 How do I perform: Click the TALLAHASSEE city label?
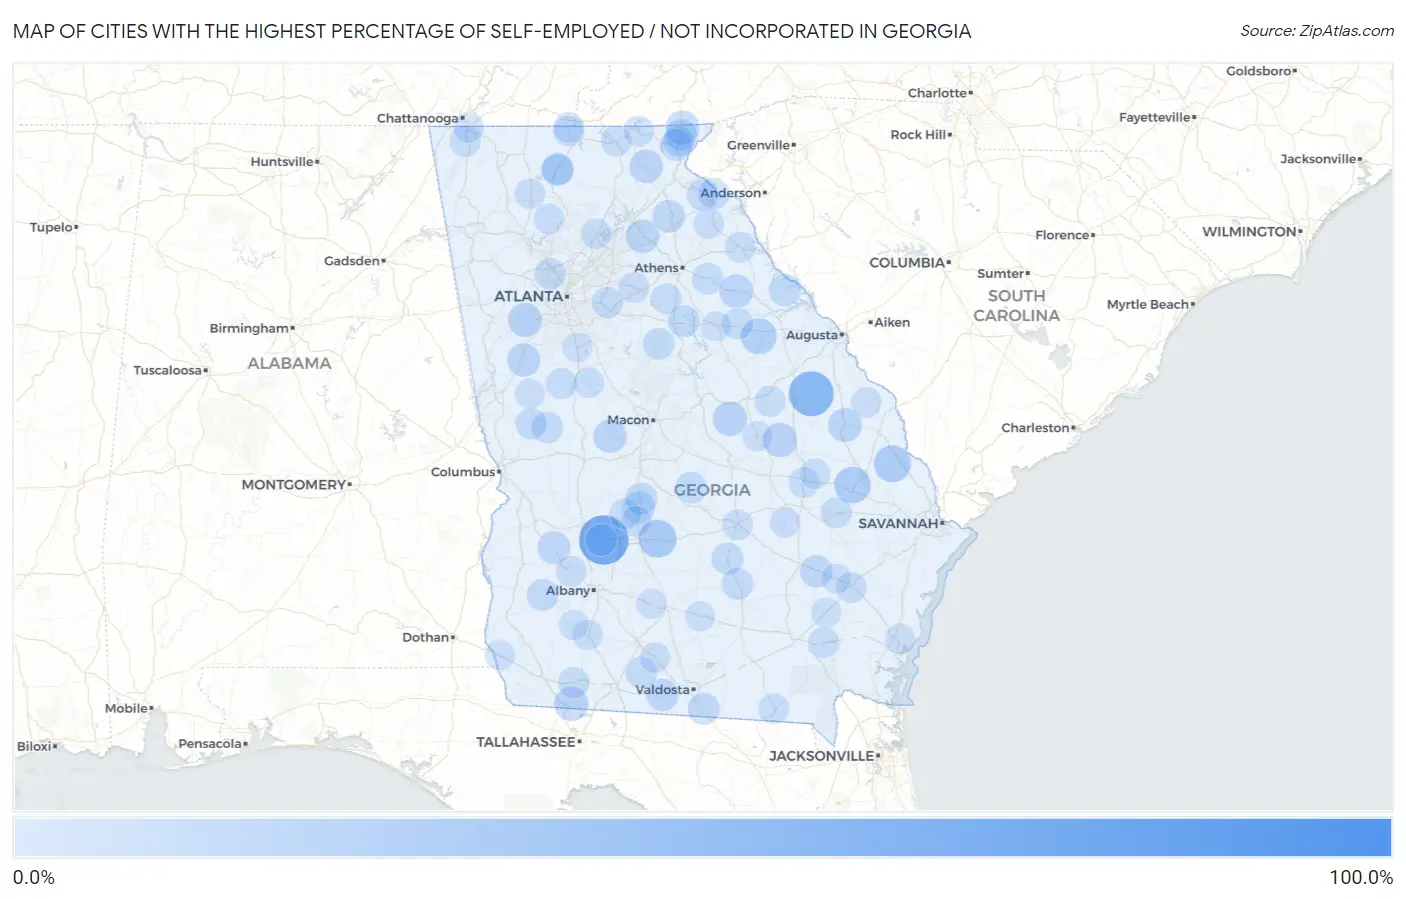(526, 742)
